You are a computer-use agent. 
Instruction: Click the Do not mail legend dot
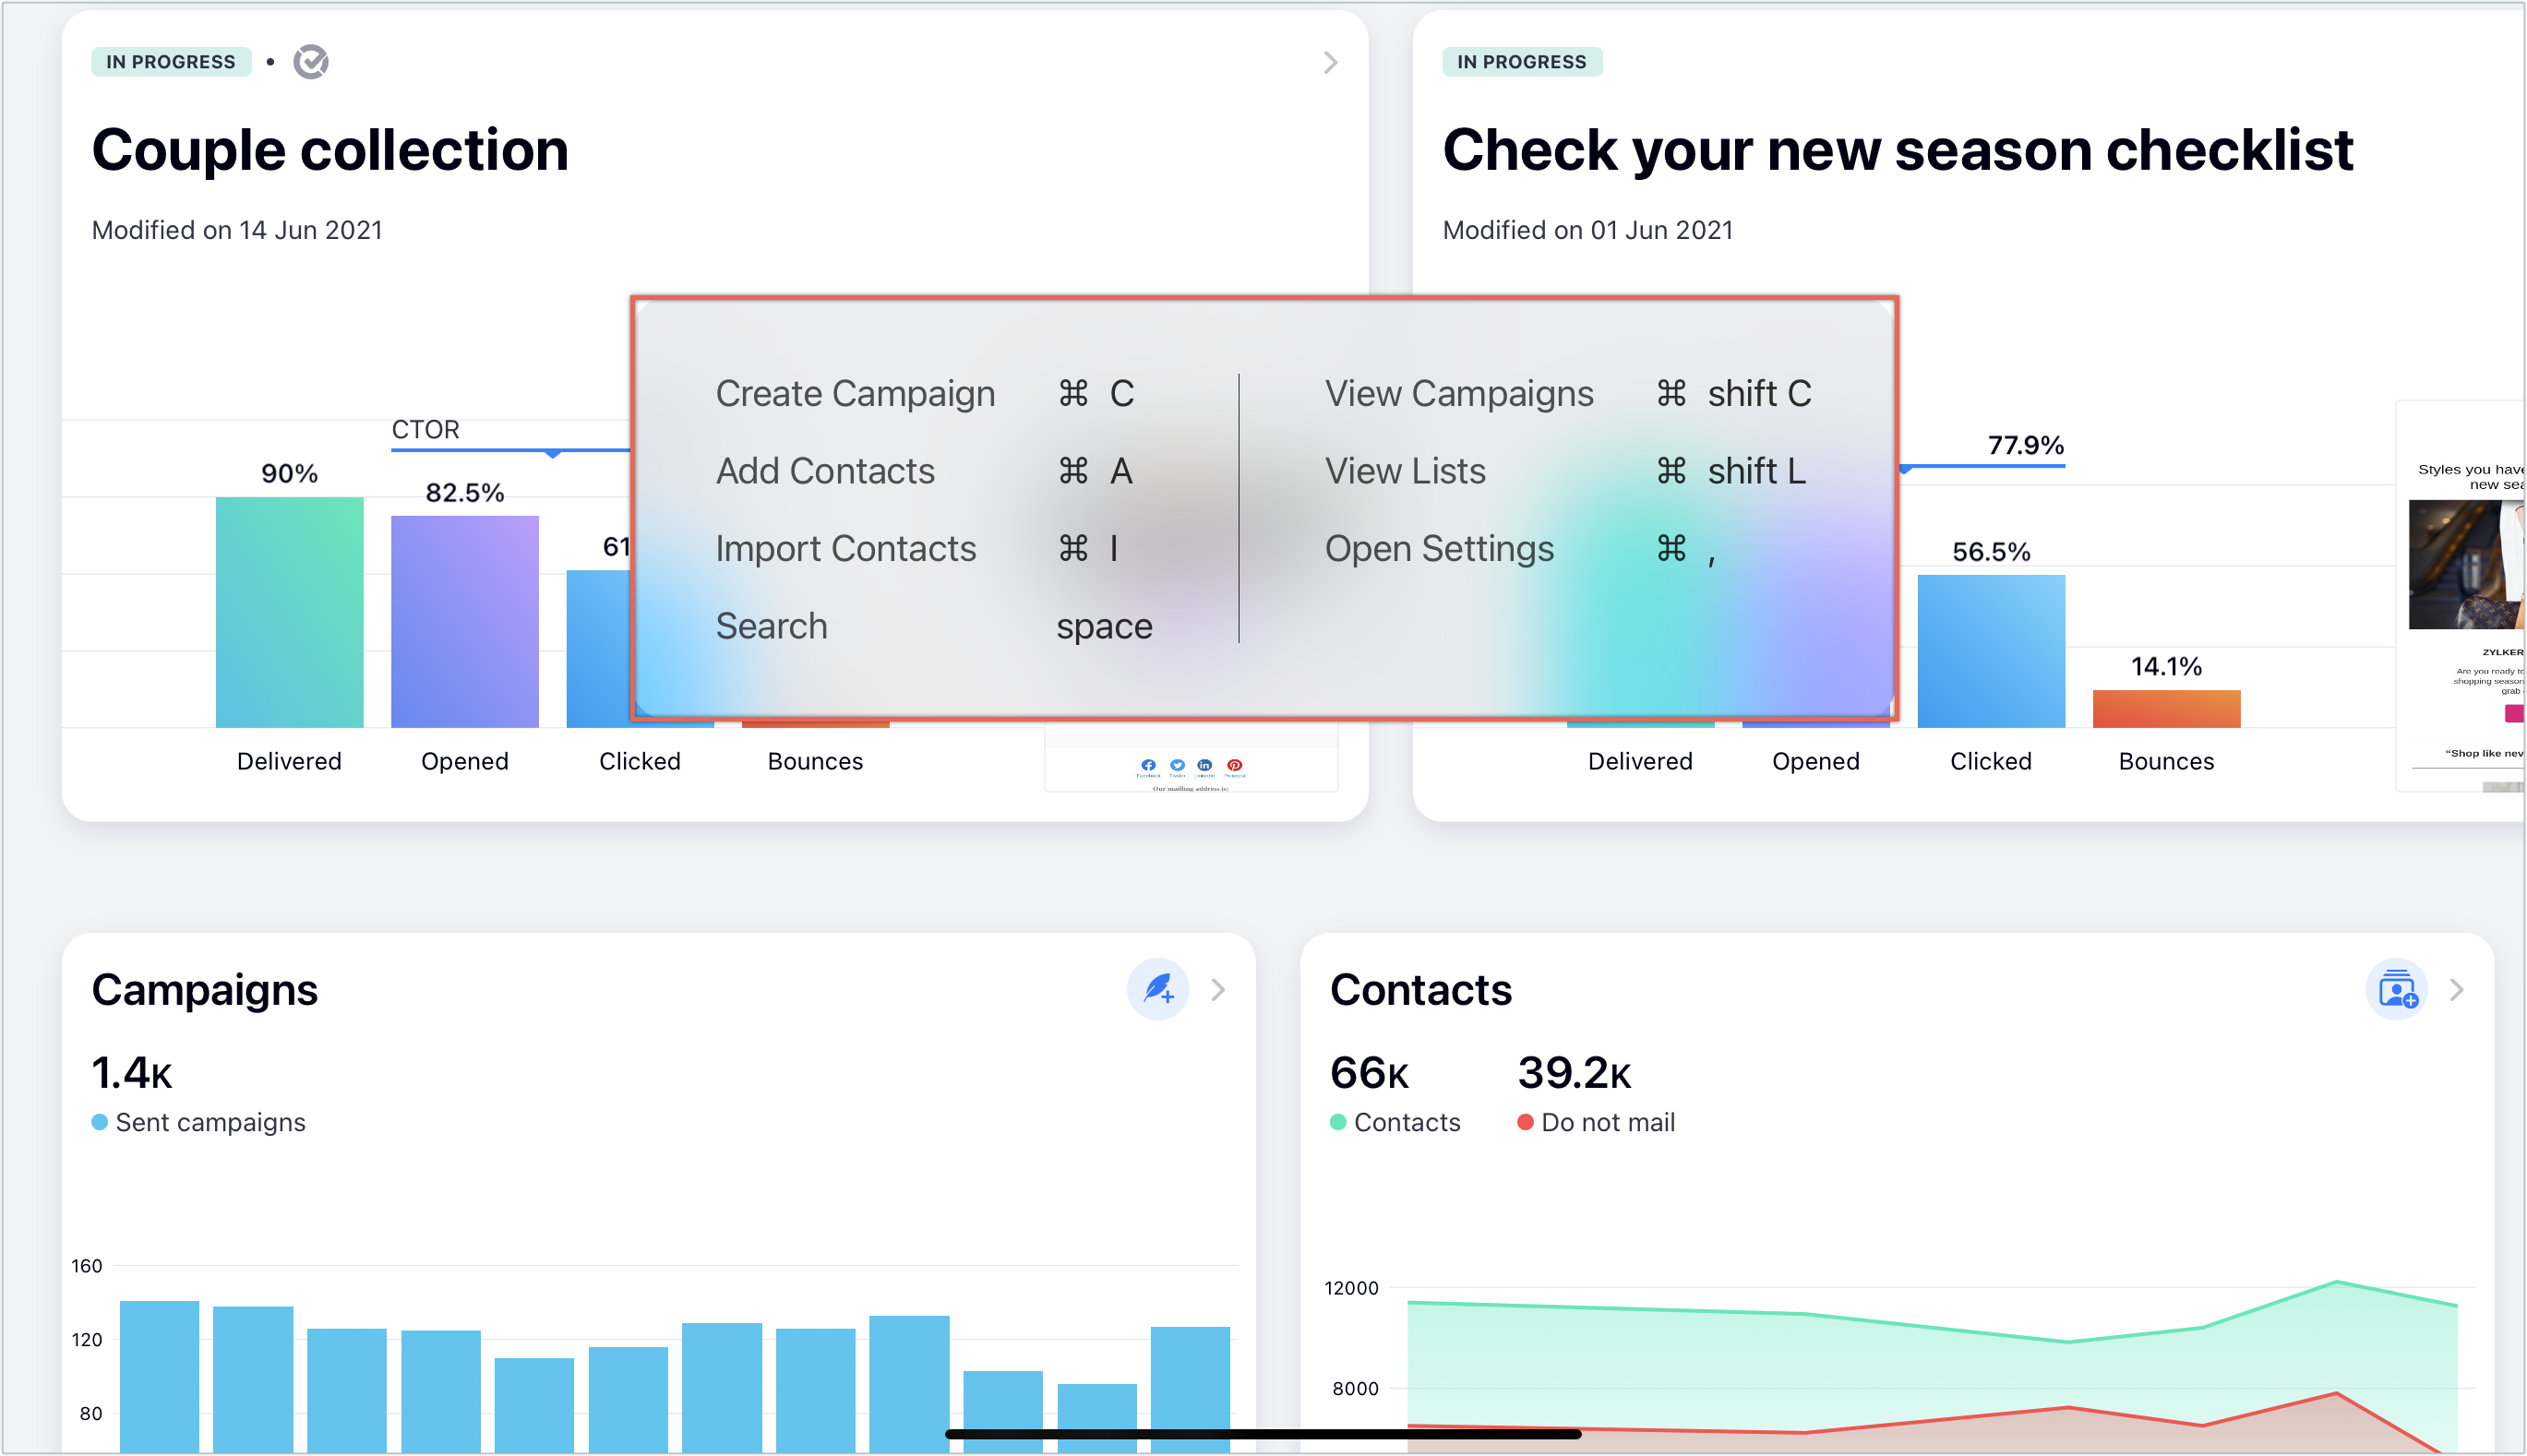tap(1525, 1122)
